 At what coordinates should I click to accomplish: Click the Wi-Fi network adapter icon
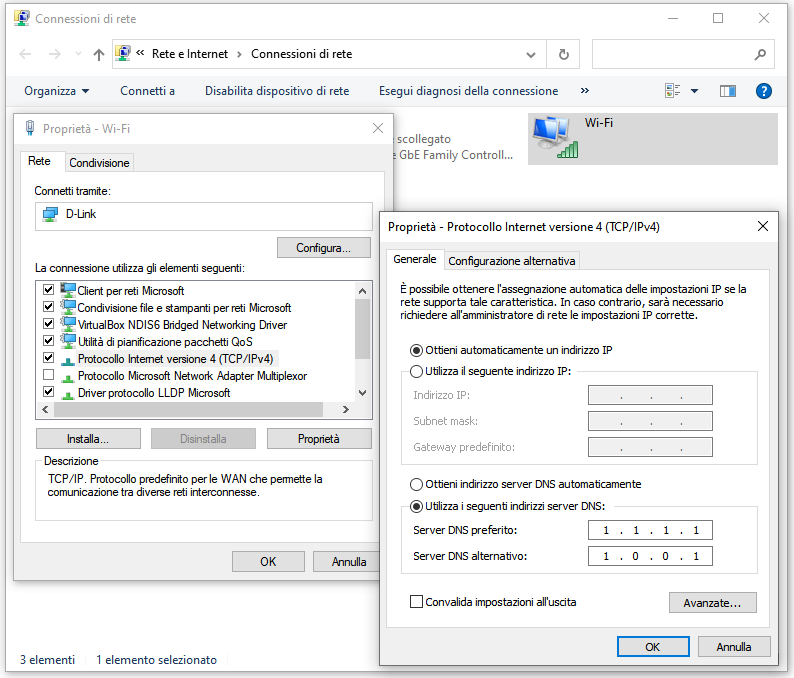(555, 138)
